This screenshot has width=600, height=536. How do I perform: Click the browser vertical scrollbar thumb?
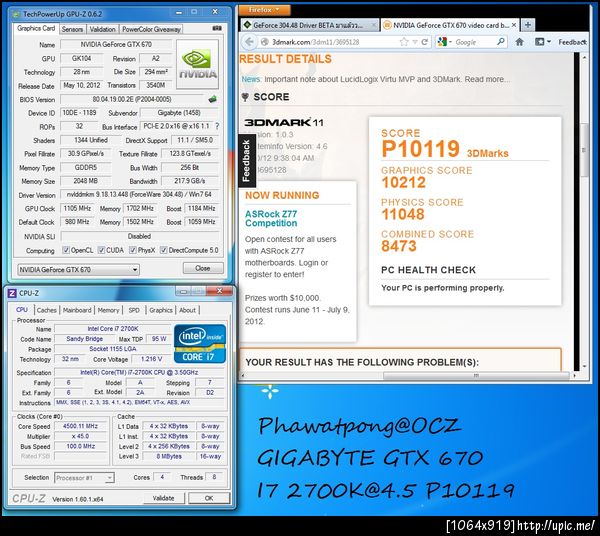coord(584,150)
